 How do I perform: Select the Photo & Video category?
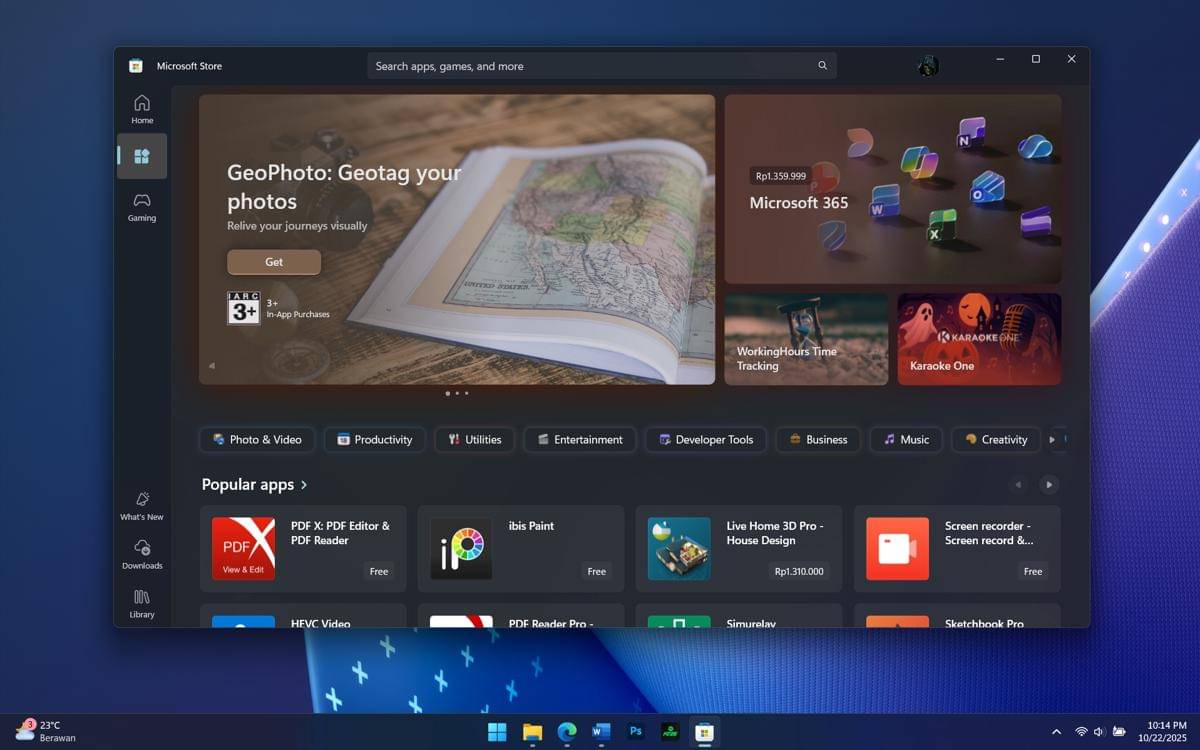257,440
